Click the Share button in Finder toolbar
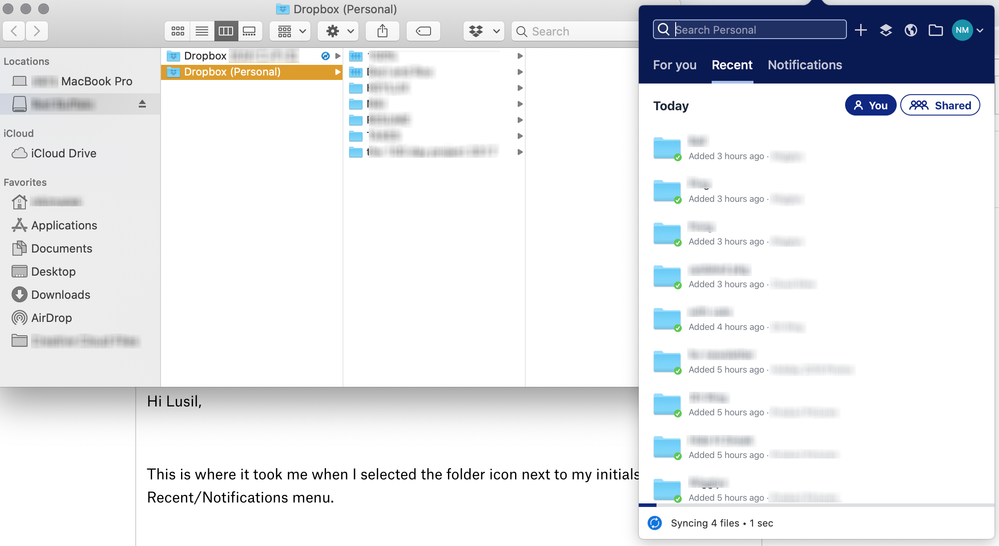 382,31
